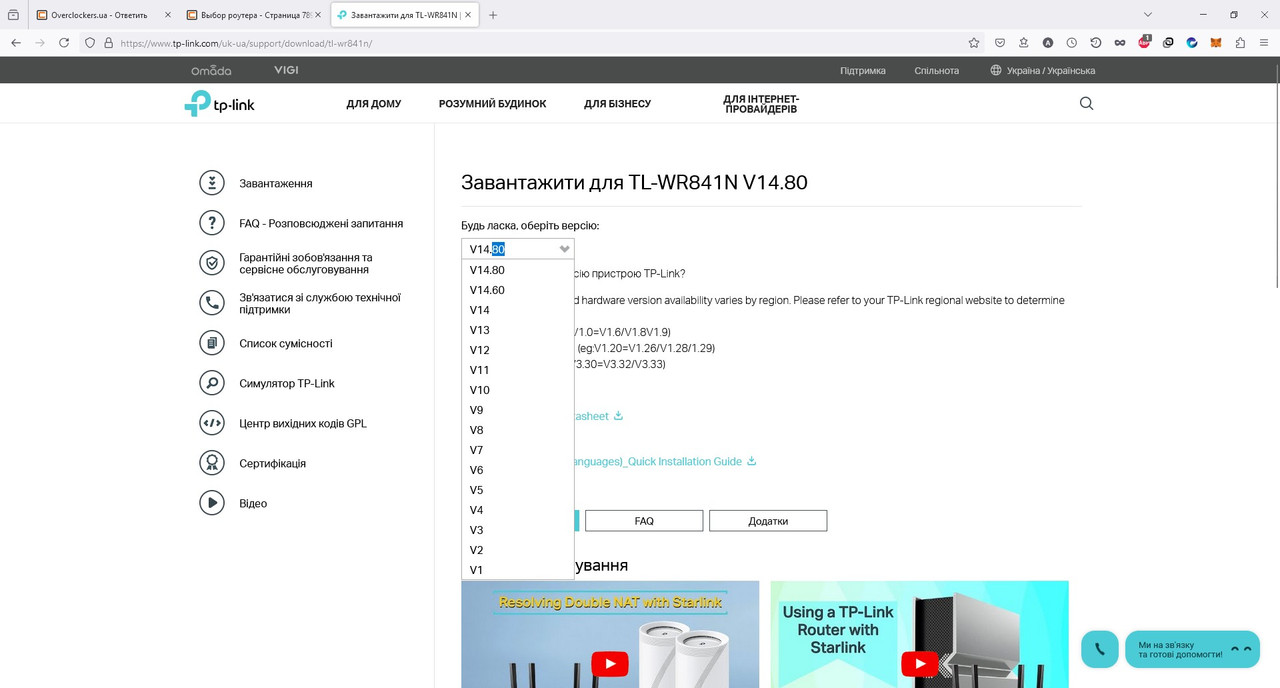Click the site shield tracking protection icon
The width and height of the screenshot is (1280, 688).
tap(89, 43)
